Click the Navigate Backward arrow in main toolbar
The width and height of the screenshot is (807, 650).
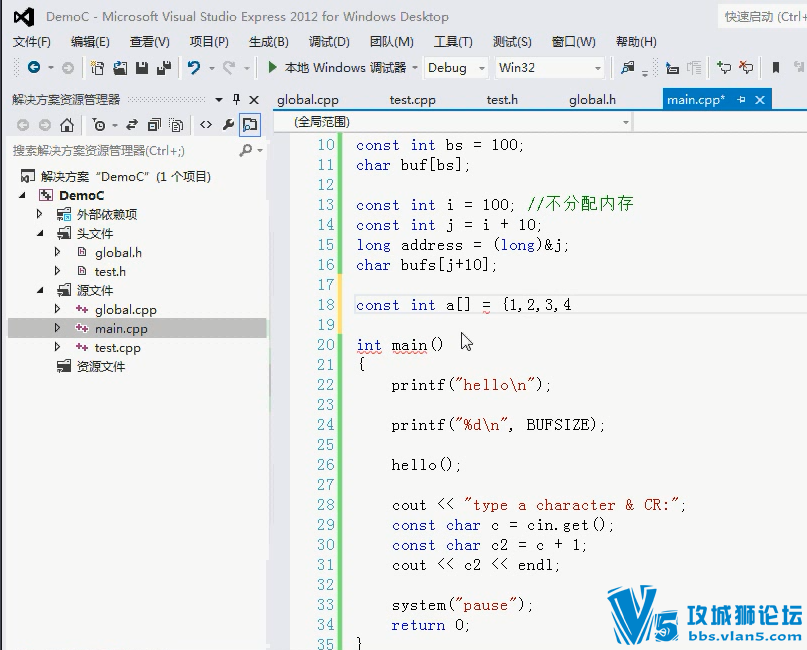click(34, 67)
